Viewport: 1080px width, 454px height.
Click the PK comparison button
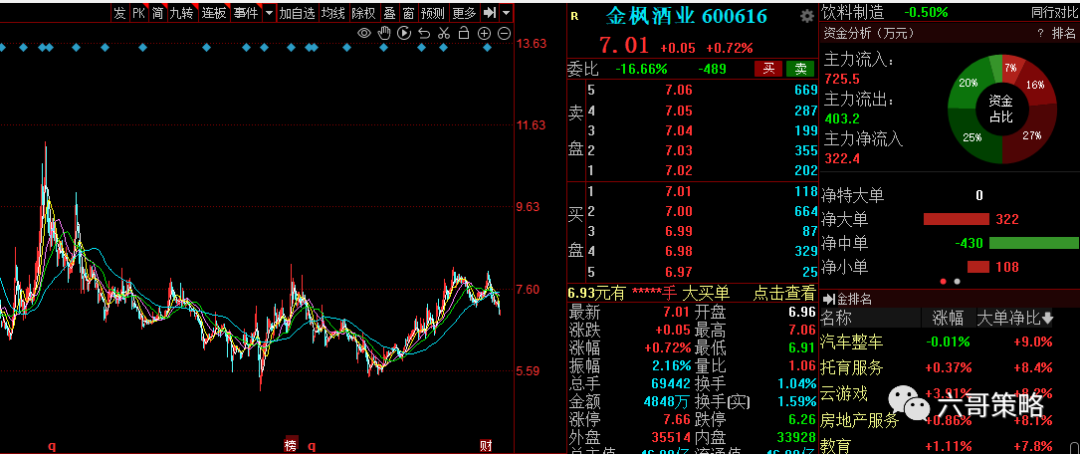coord(139,13)
